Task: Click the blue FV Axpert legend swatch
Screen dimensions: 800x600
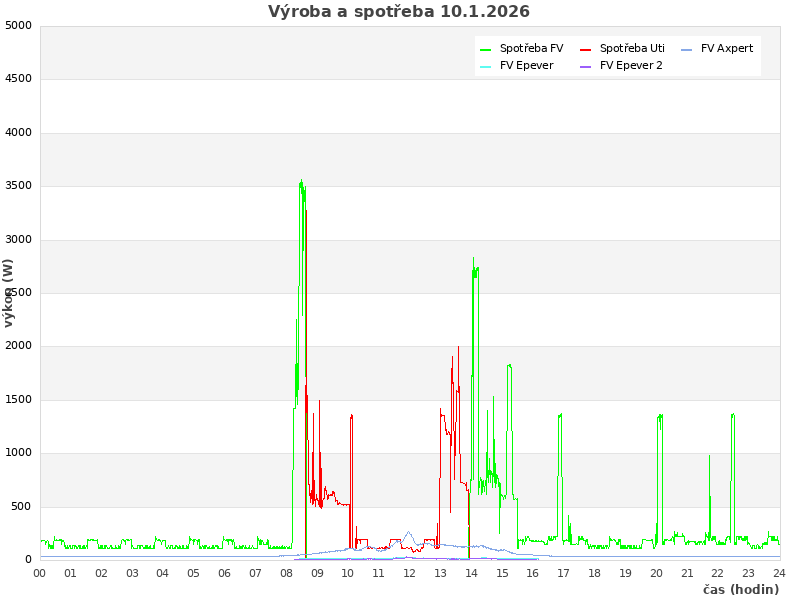Action: pos(687,49)
